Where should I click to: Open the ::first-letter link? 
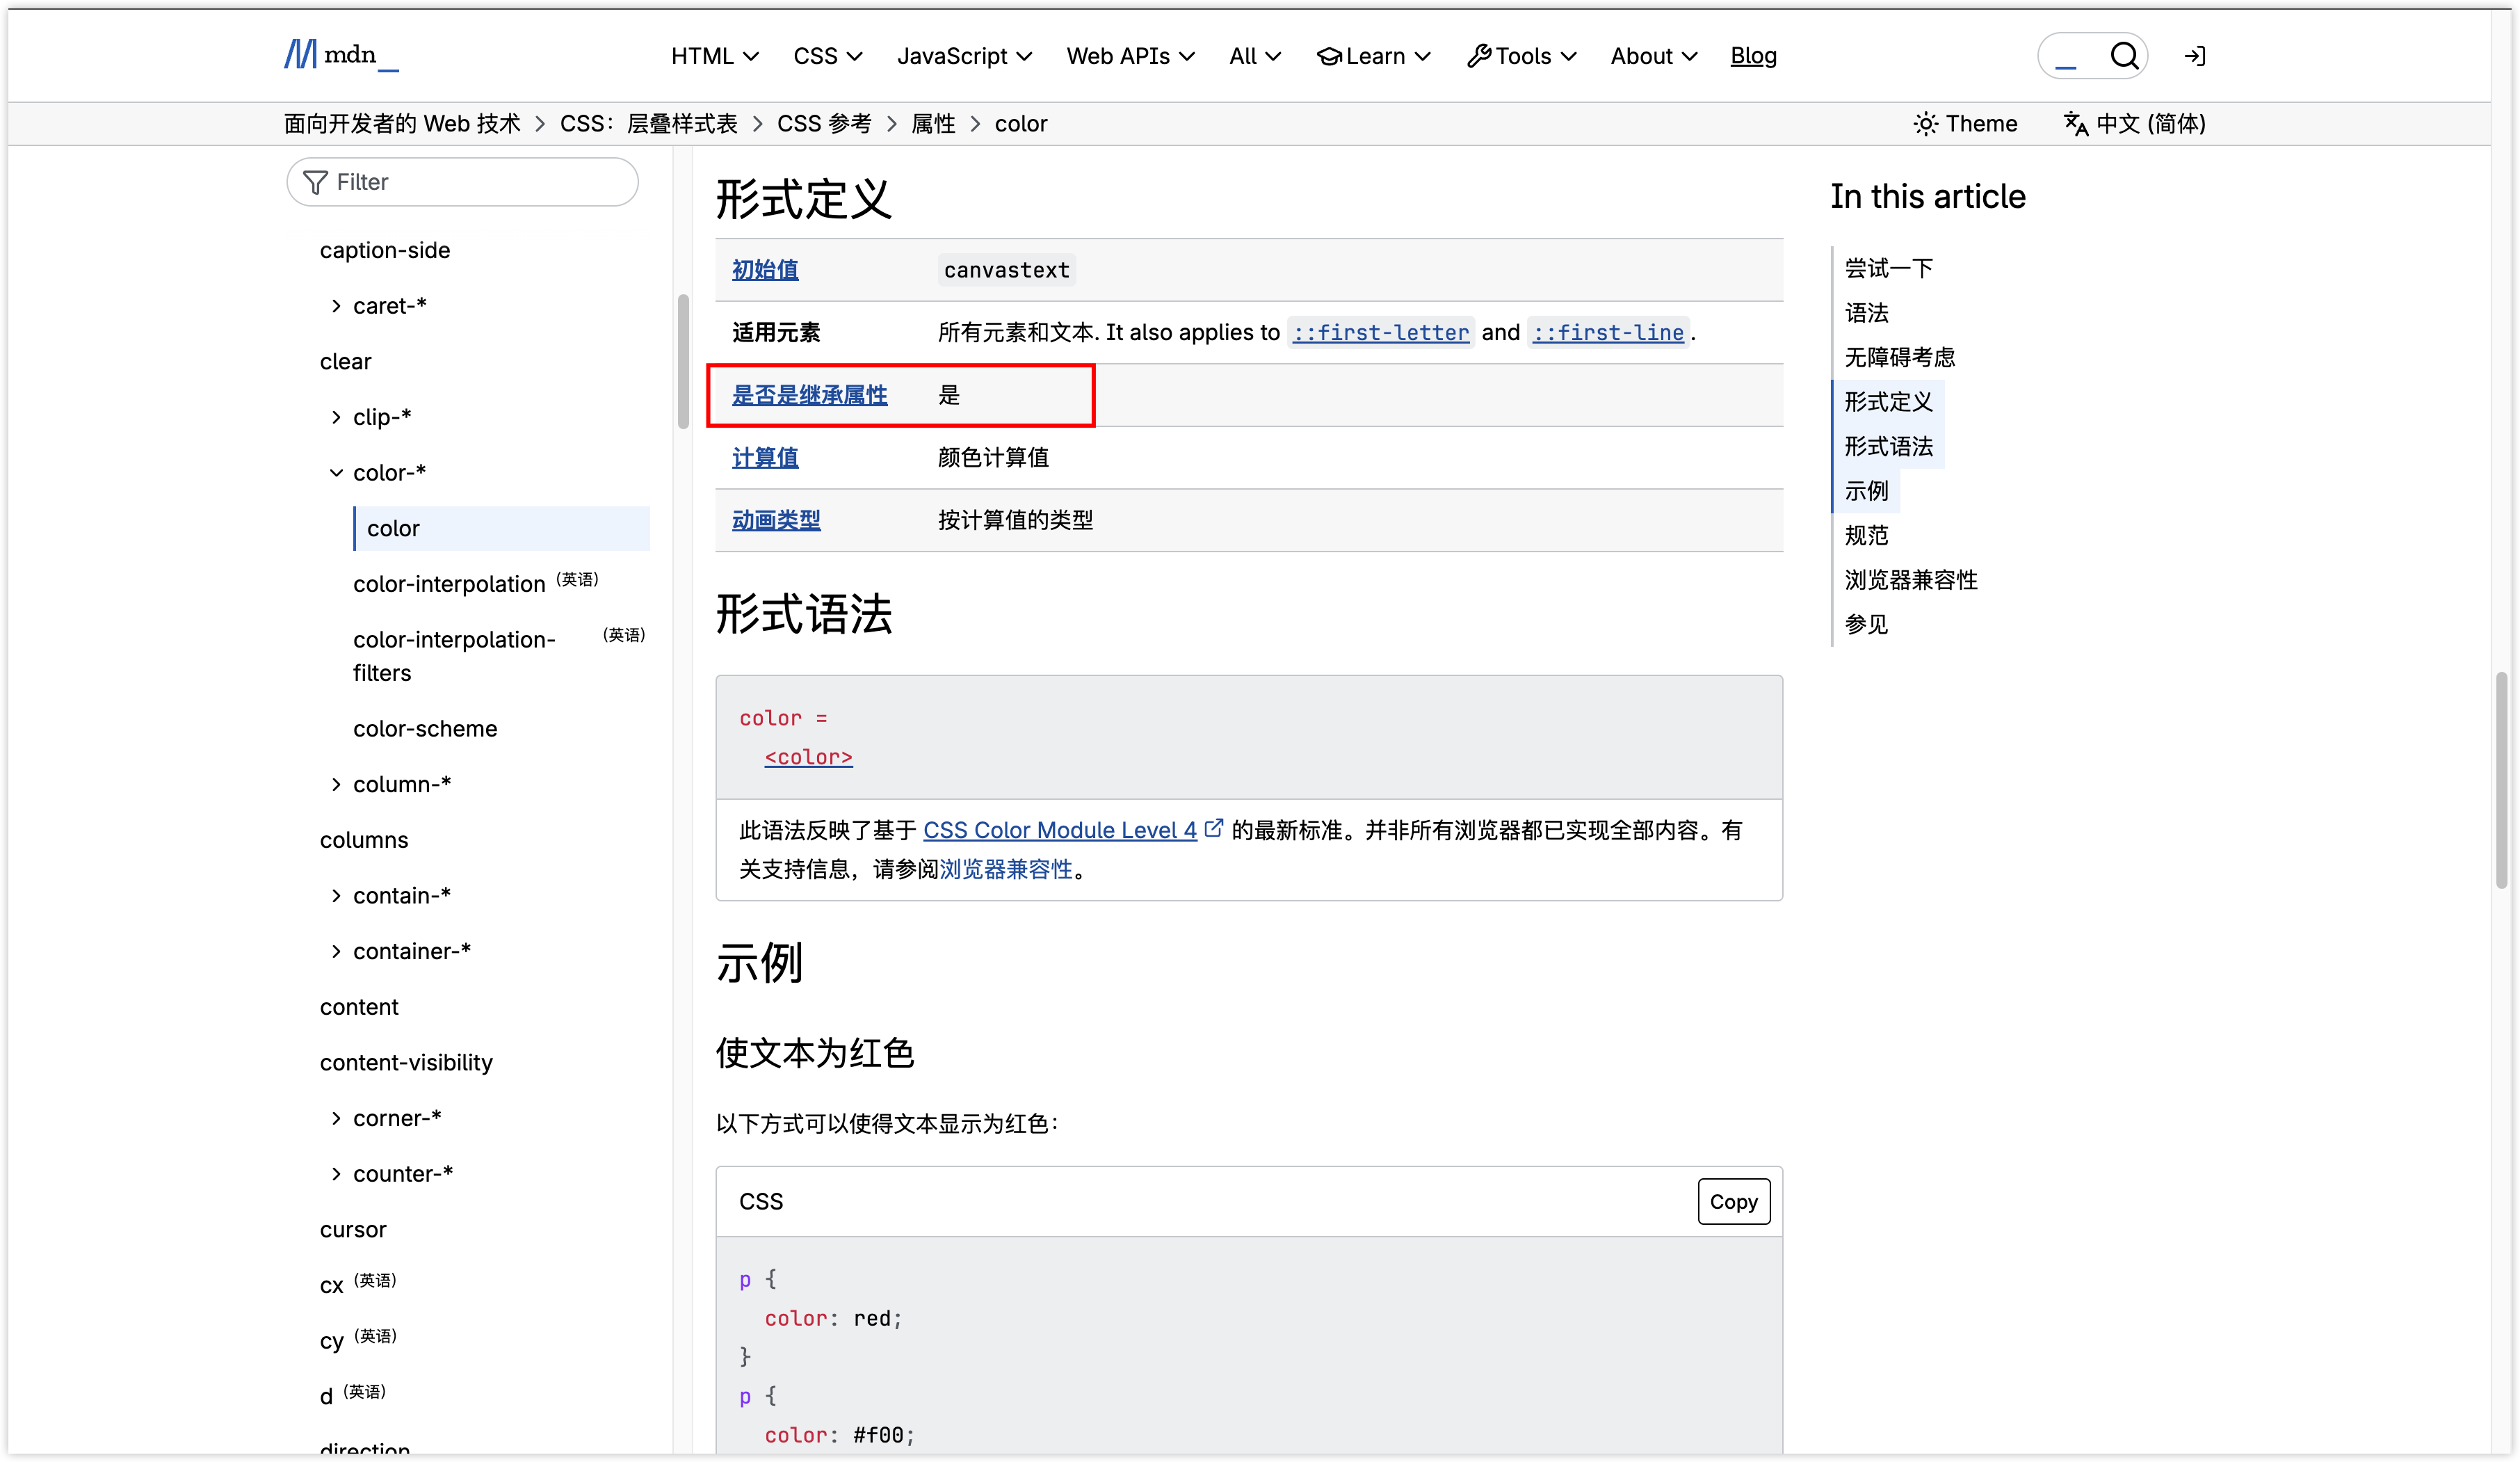pyautogui.click(x=1380, y=332)
